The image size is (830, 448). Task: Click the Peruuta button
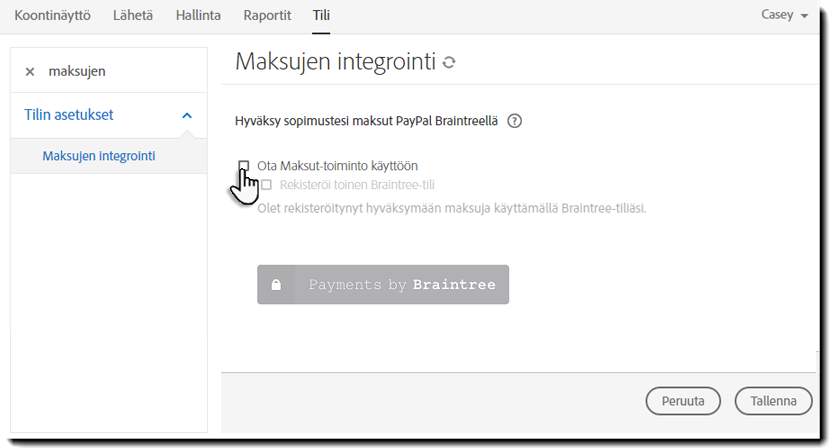point(683,401)
